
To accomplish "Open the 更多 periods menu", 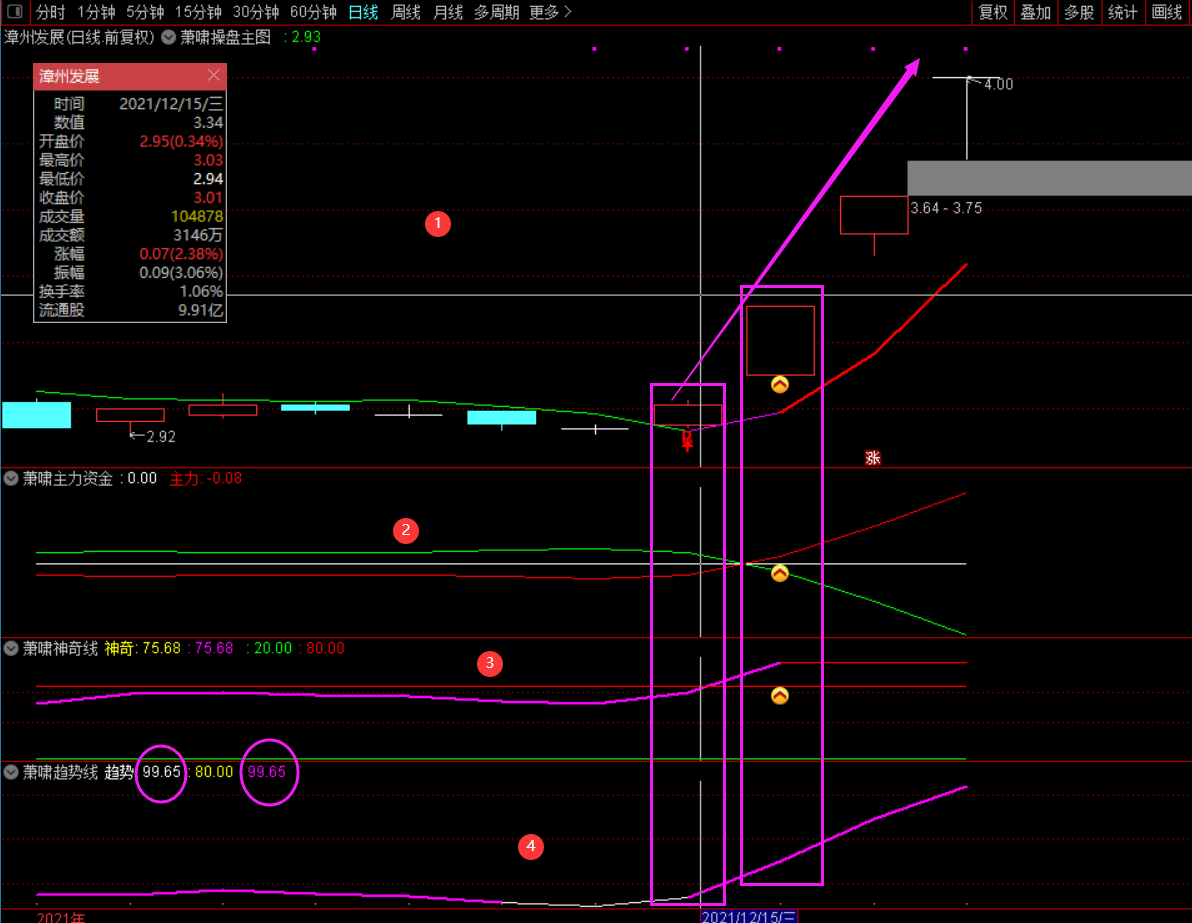I will pyautogui.click(x=550, y=12).
